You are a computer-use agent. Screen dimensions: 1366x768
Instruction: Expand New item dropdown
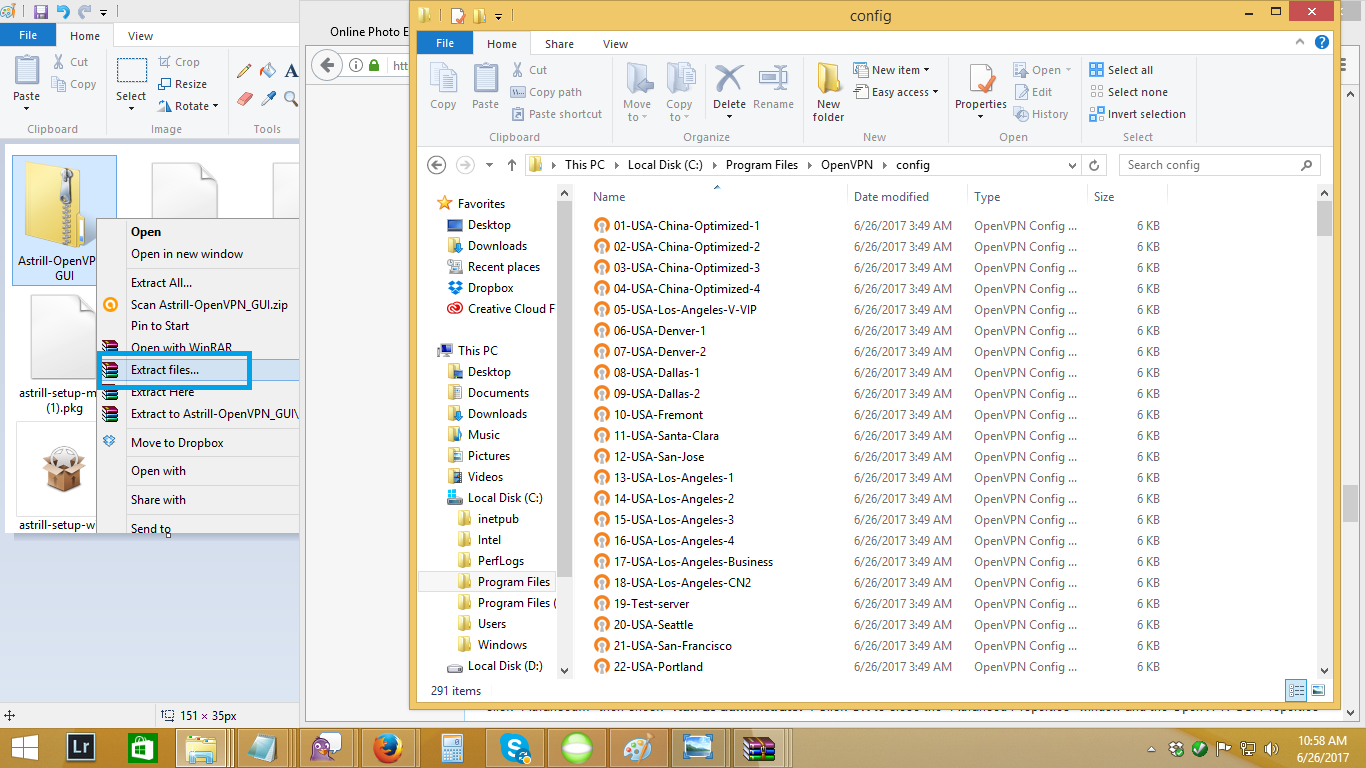point(926,70)
